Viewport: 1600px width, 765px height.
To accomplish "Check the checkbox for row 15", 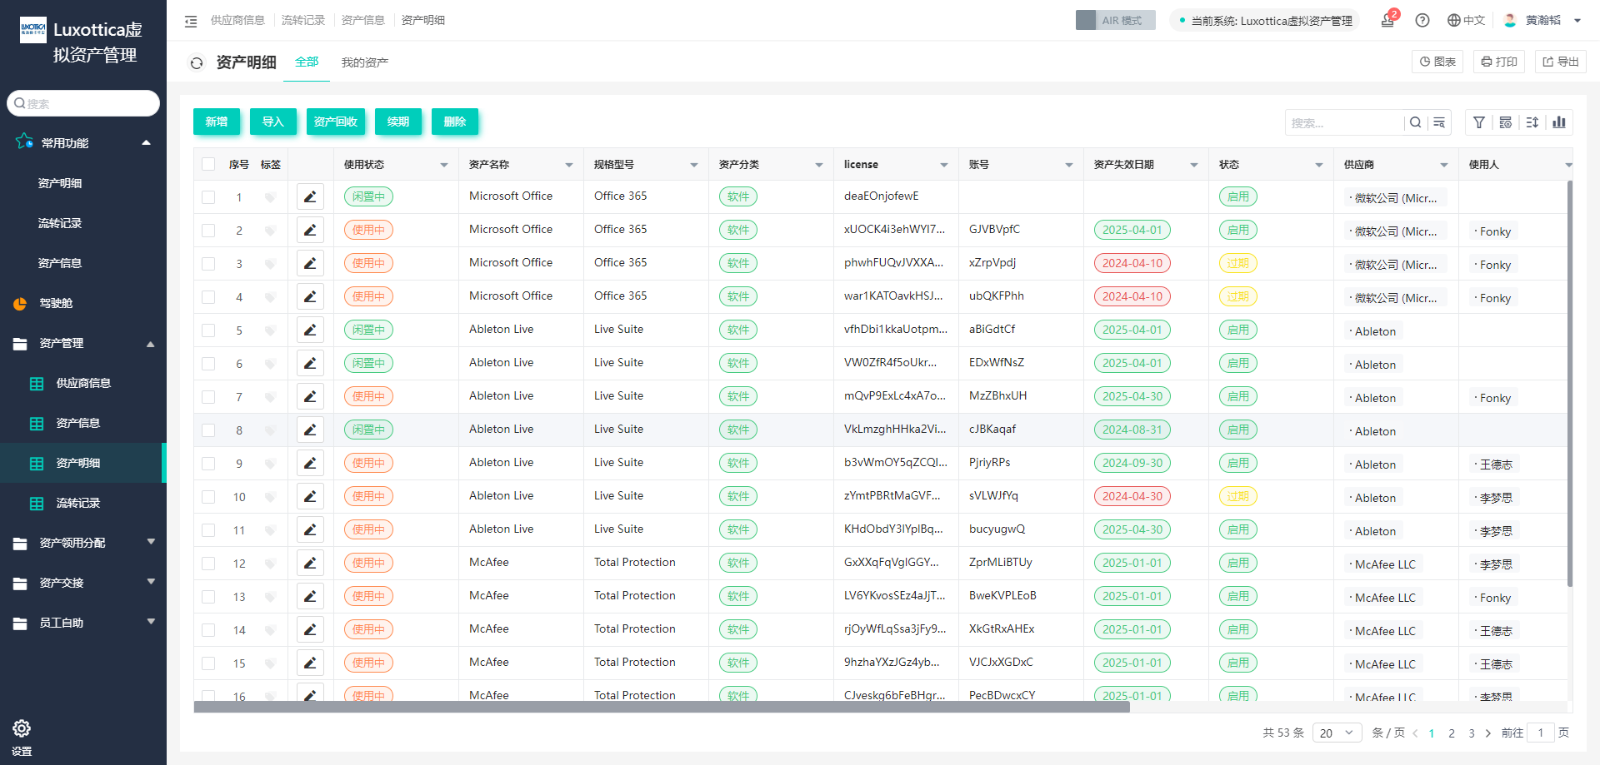I will tap(208, 663).
